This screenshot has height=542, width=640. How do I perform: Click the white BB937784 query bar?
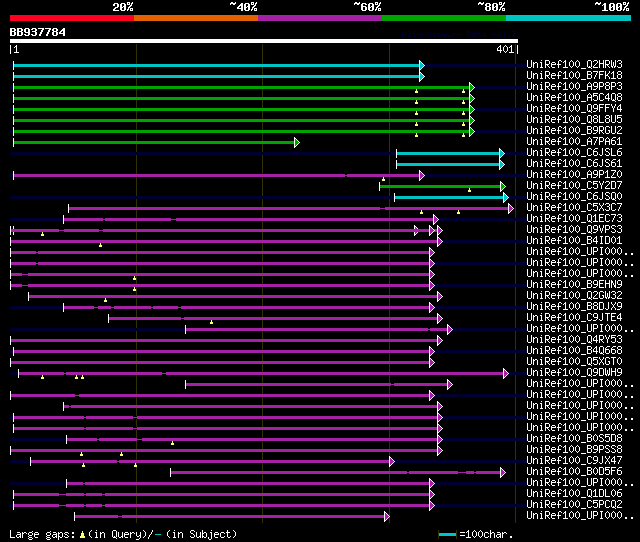(264, 41)
